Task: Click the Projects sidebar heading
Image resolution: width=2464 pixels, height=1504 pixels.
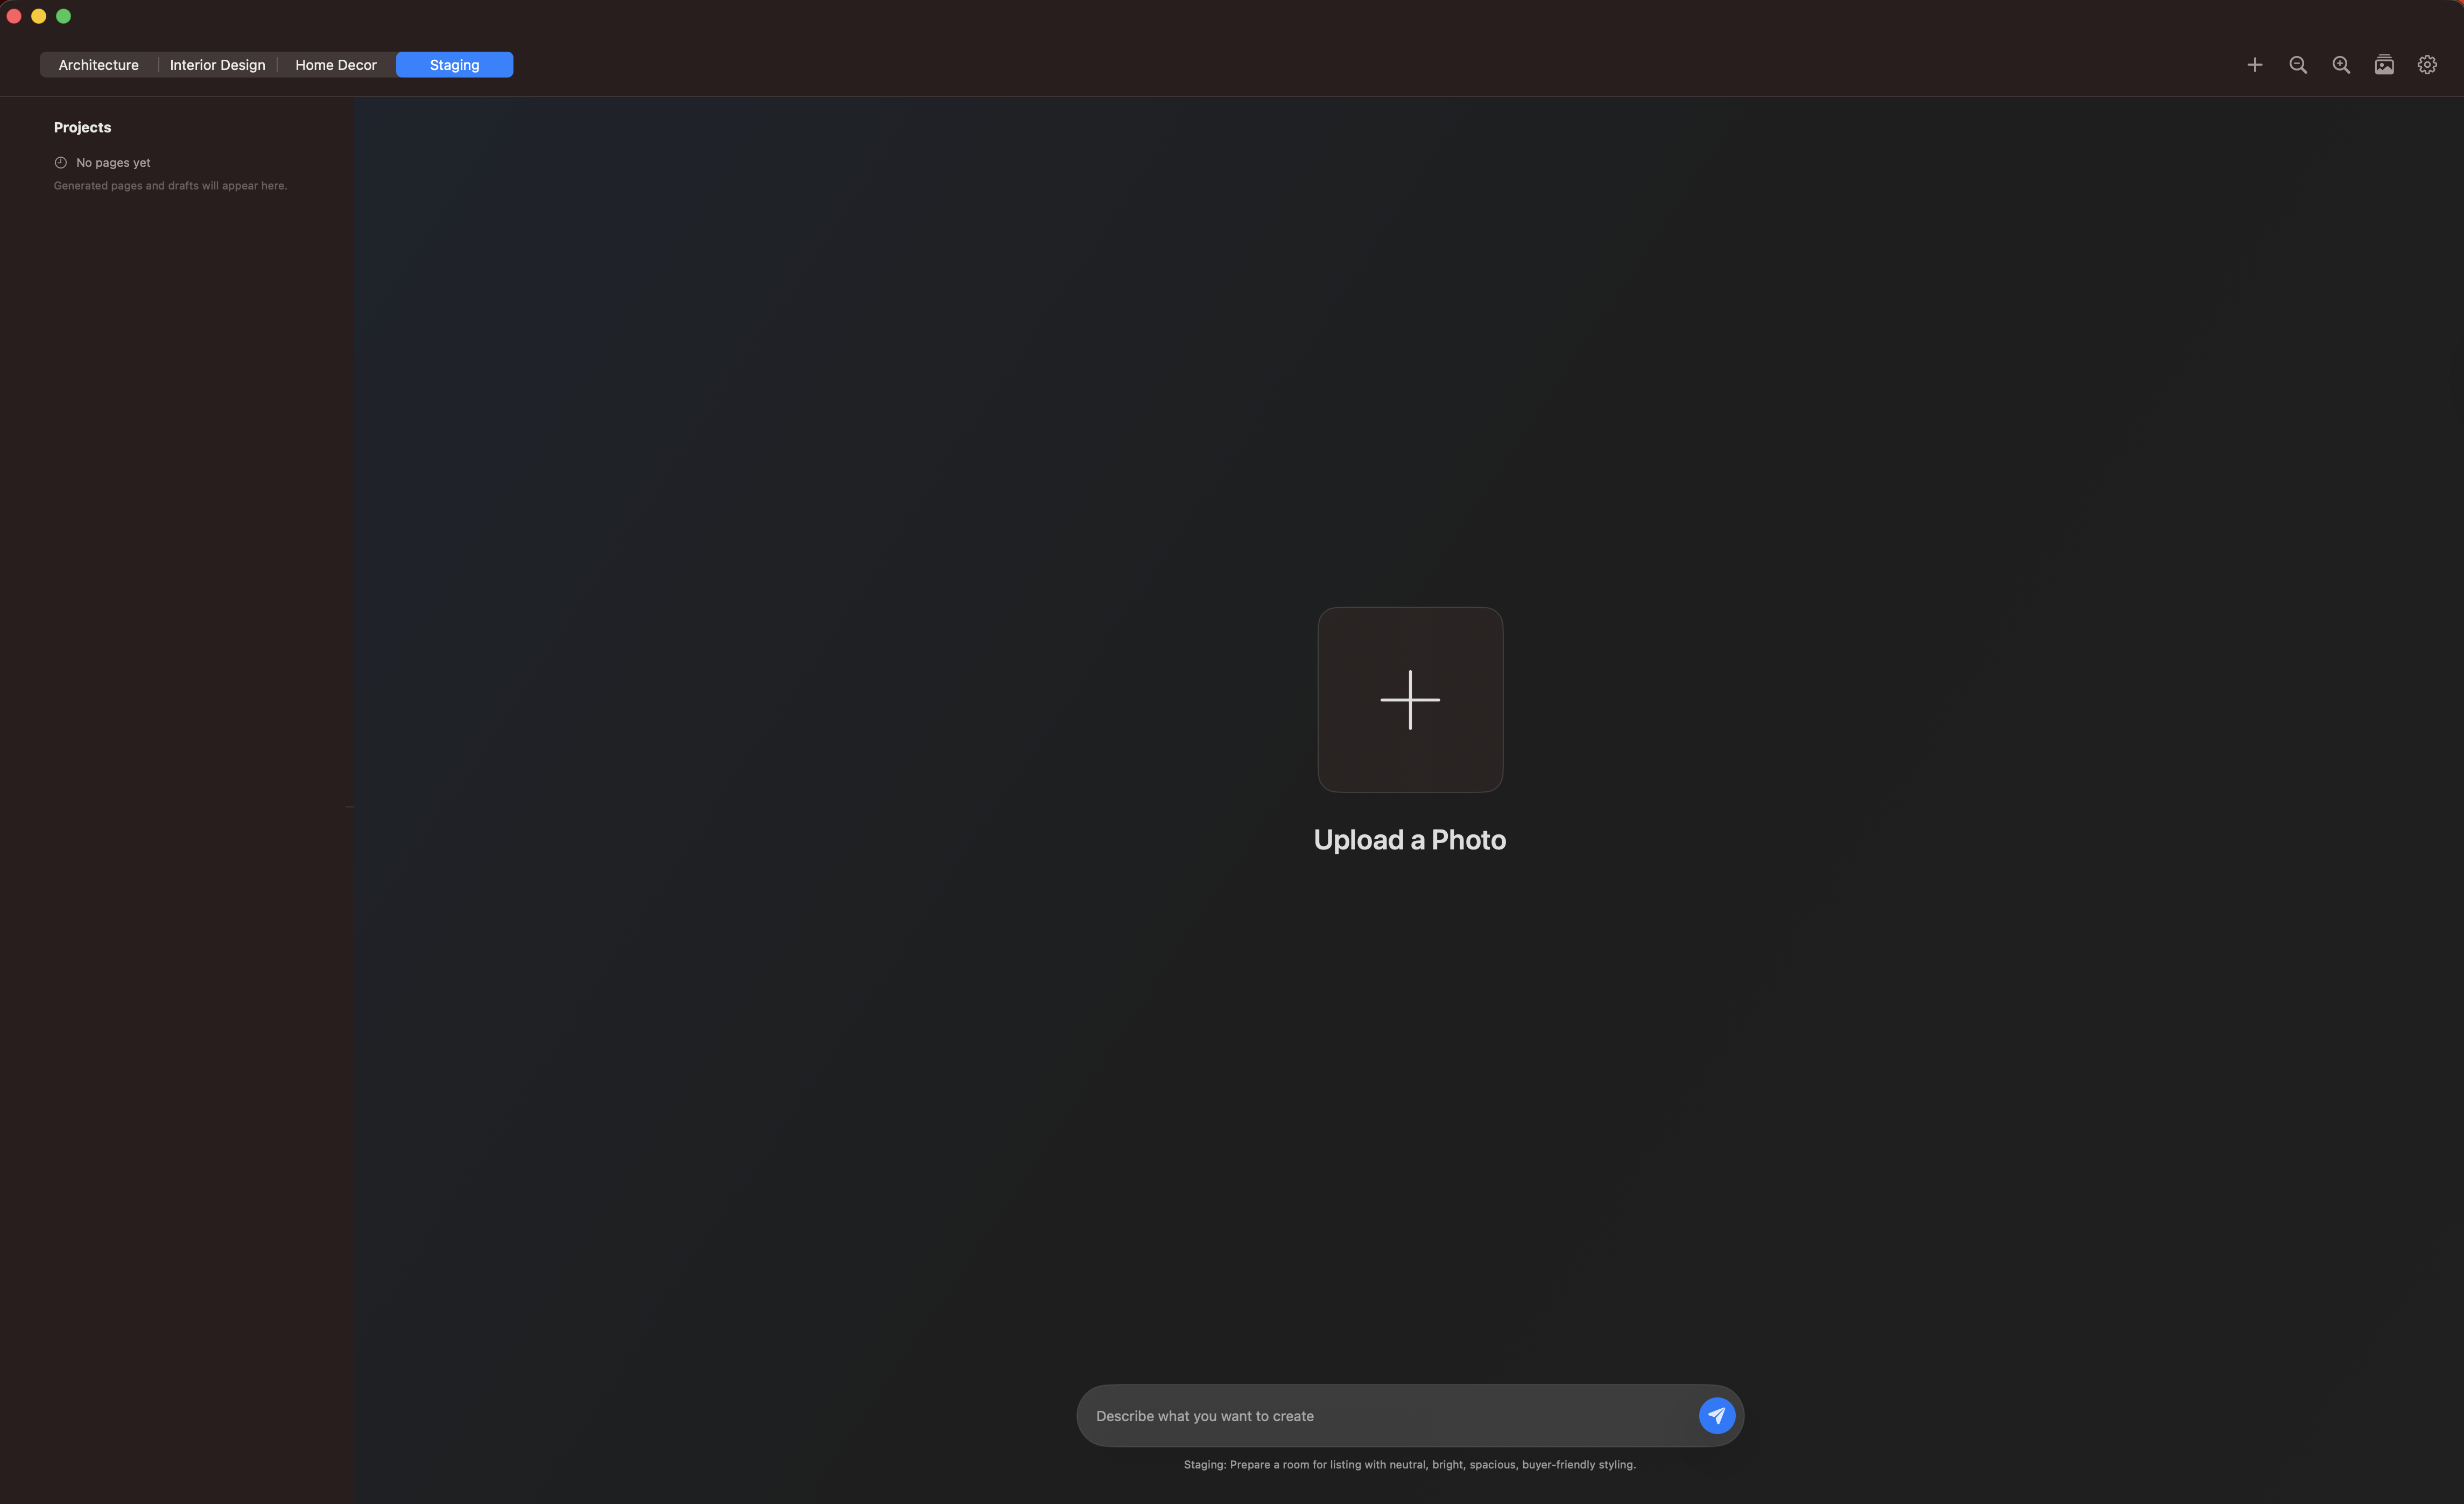Action: click(x=82, y=127)
